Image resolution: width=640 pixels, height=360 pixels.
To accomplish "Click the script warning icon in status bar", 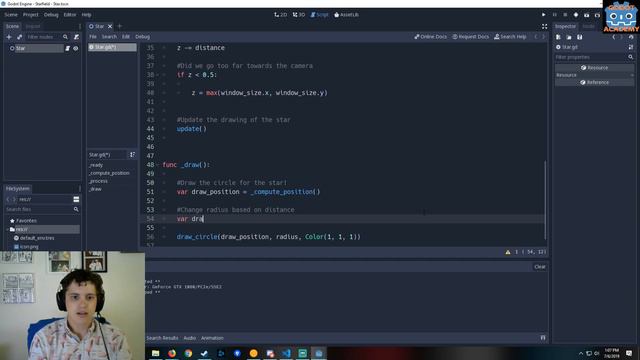I will pos(508,252).
